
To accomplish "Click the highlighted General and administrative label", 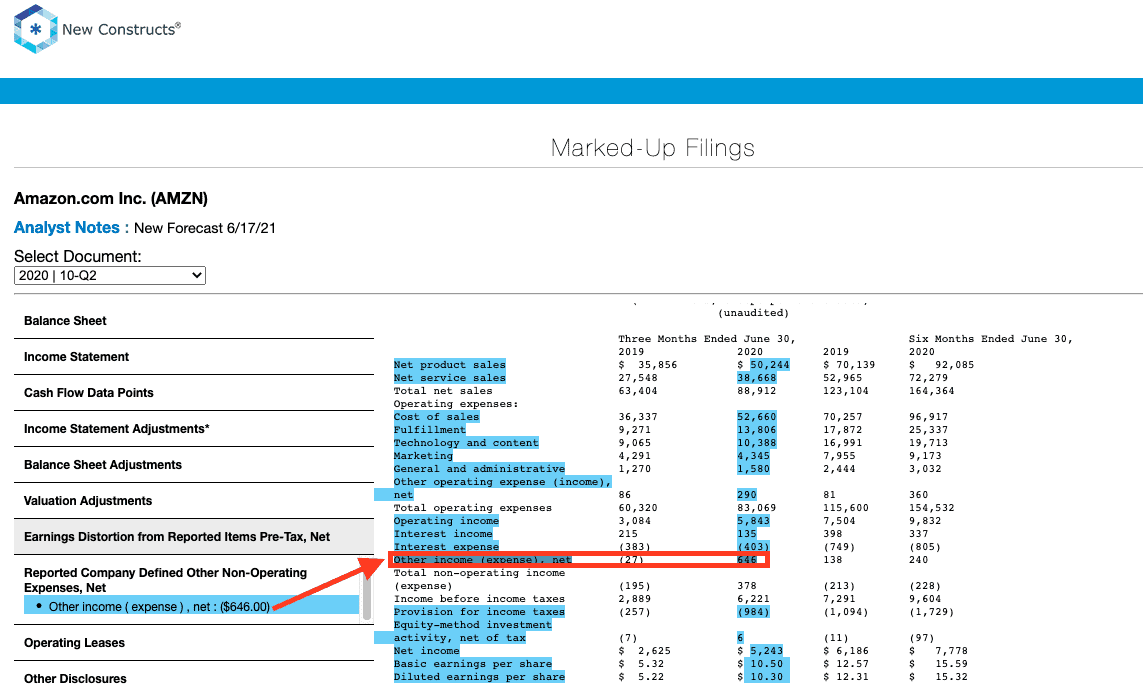I will coord(480,469).
